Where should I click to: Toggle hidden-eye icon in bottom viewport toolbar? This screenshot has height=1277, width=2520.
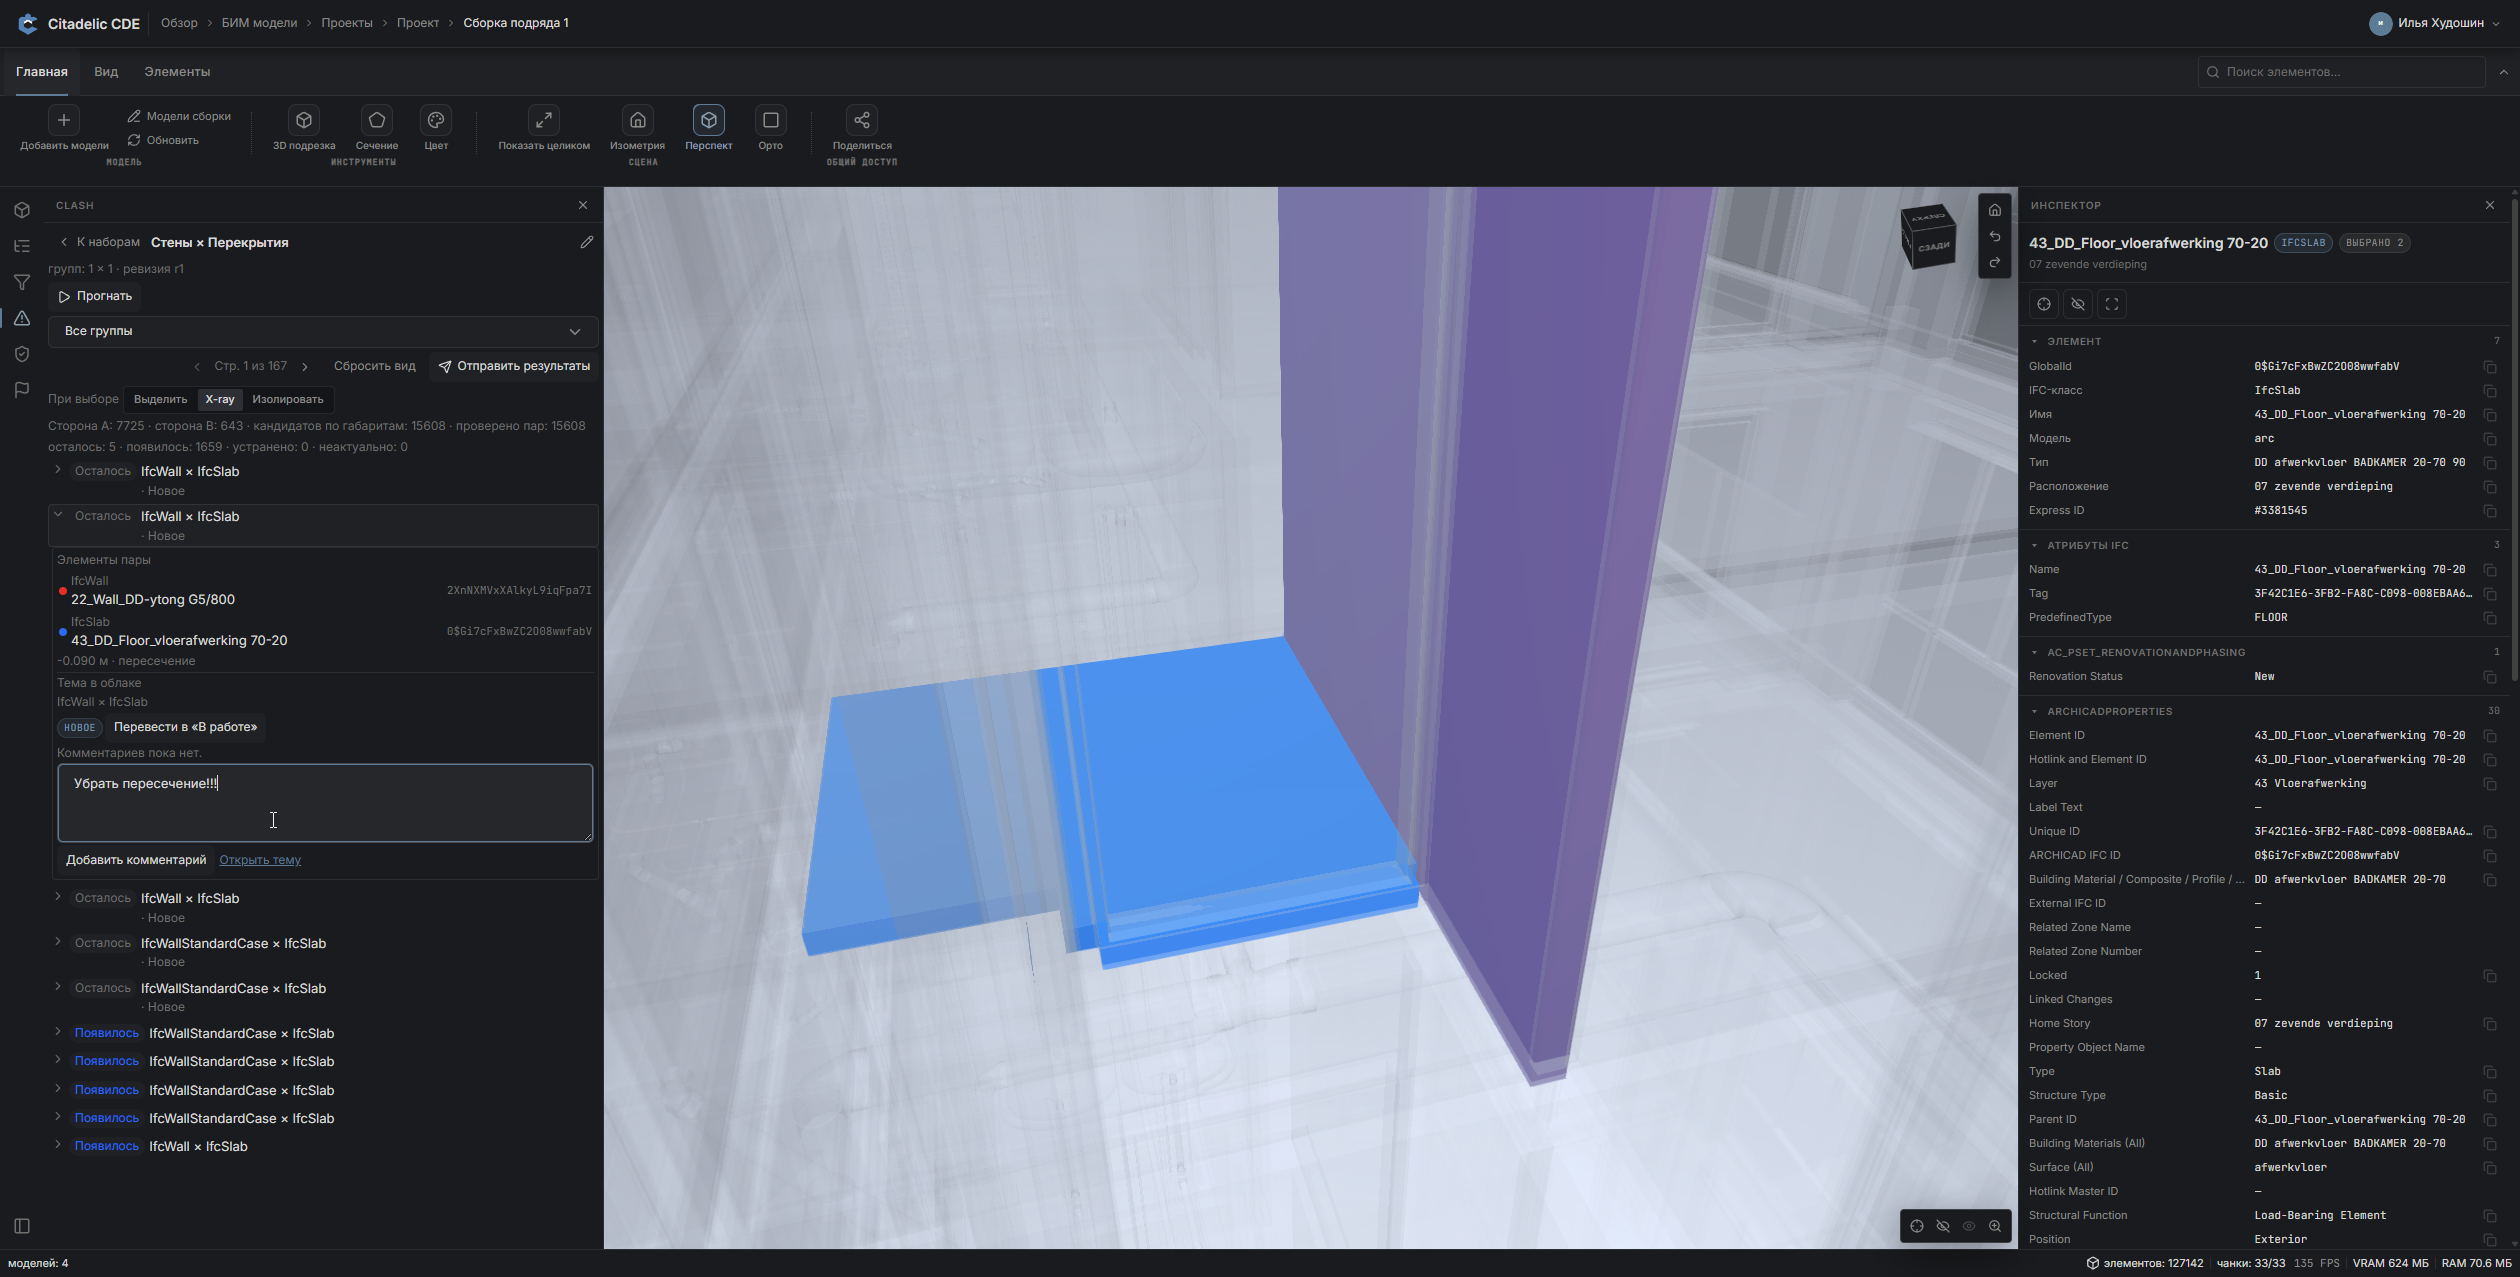pos(1943,1226)
